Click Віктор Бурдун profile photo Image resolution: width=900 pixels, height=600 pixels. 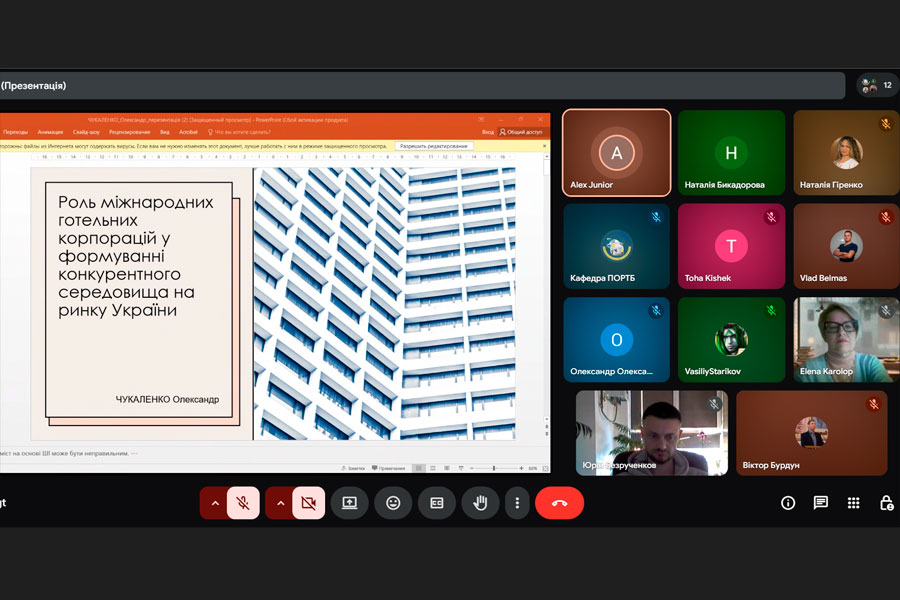tap(812, 432)
